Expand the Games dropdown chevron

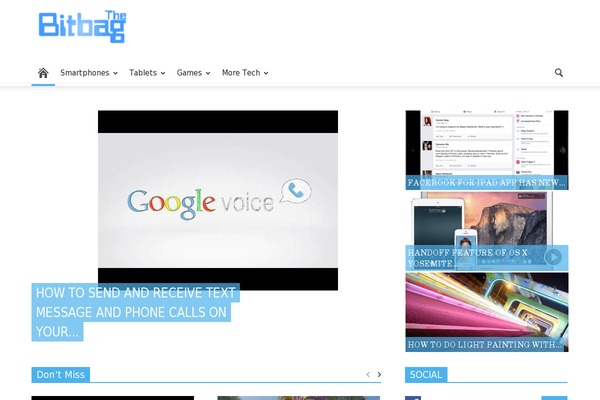pos(208,73)
